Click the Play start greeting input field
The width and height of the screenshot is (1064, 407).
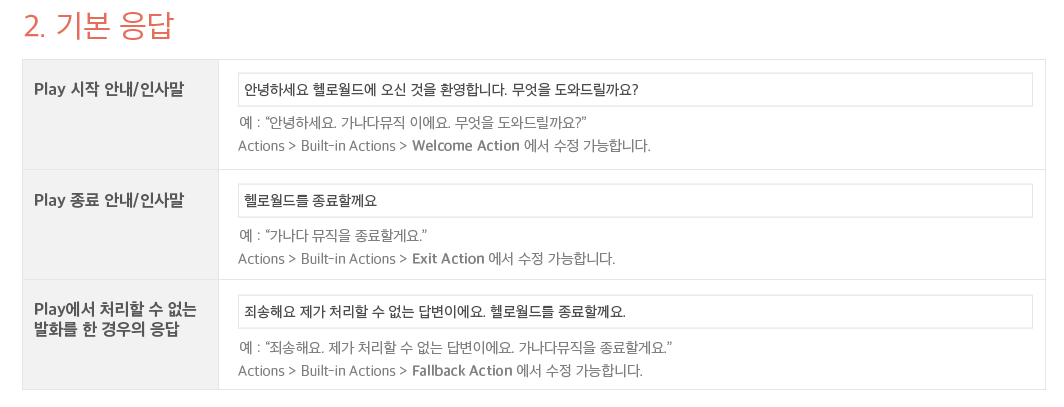pos(635,90)
